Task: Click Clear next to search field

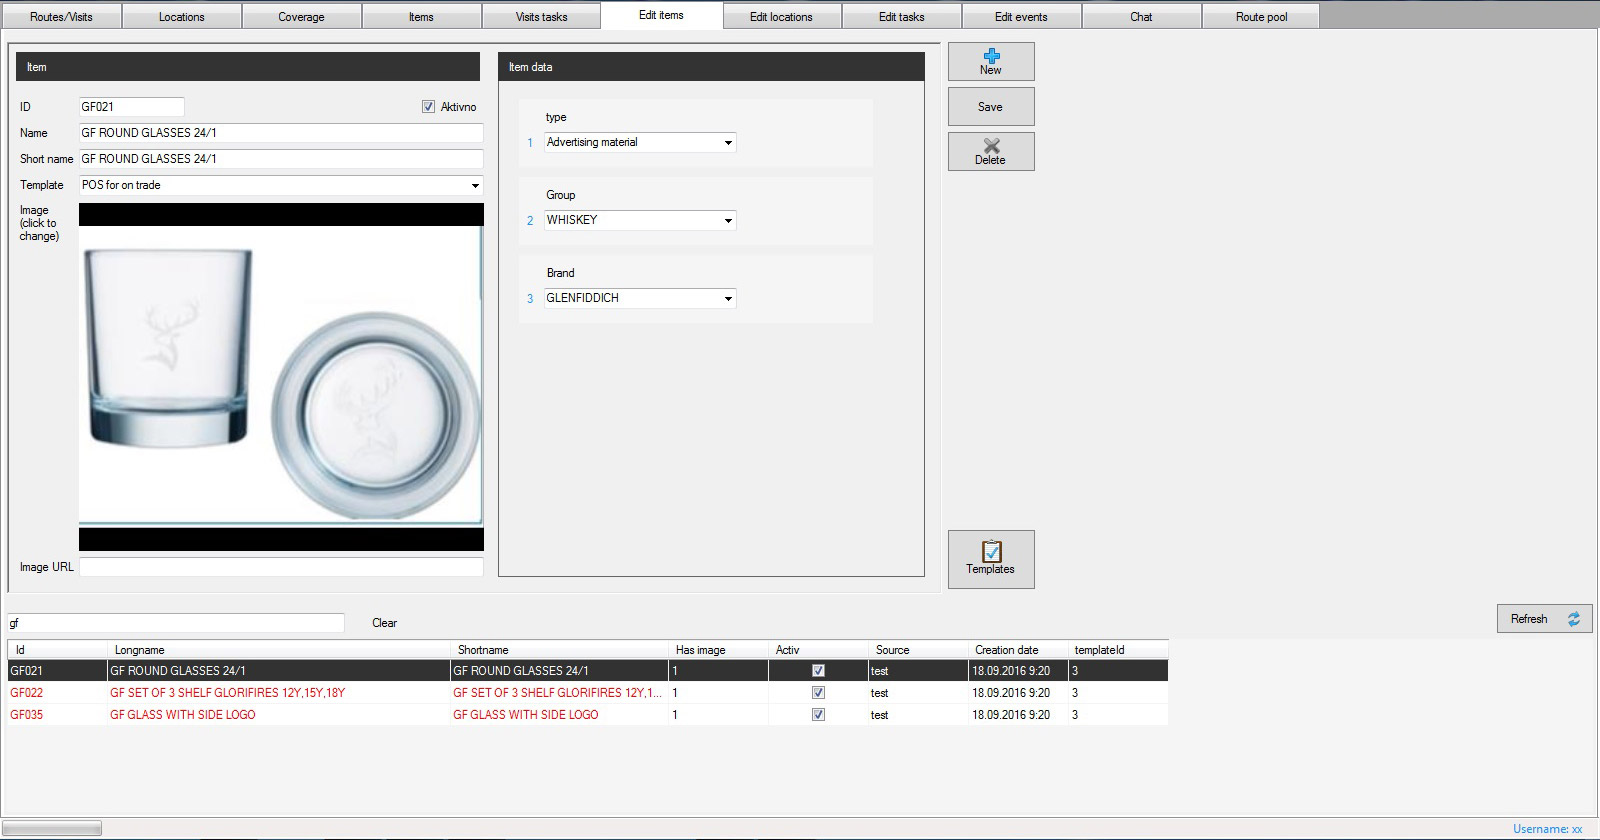Action: click(x=384, y=623)
